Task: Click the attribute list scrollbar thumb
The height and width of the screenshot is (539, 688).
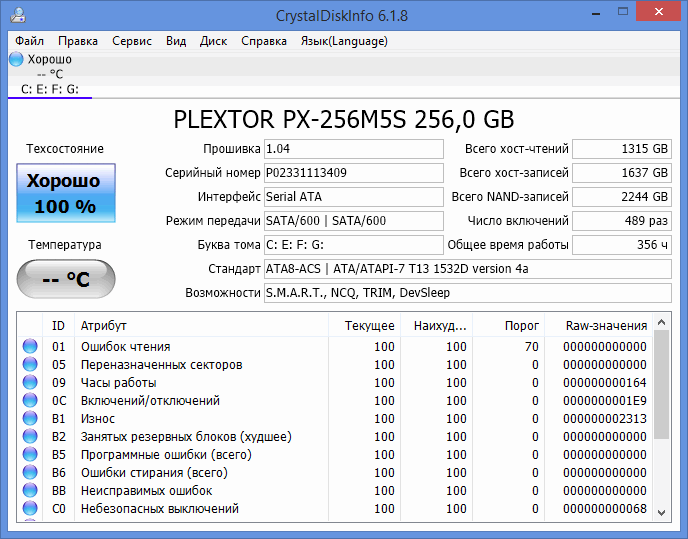Action: [662, 385]
